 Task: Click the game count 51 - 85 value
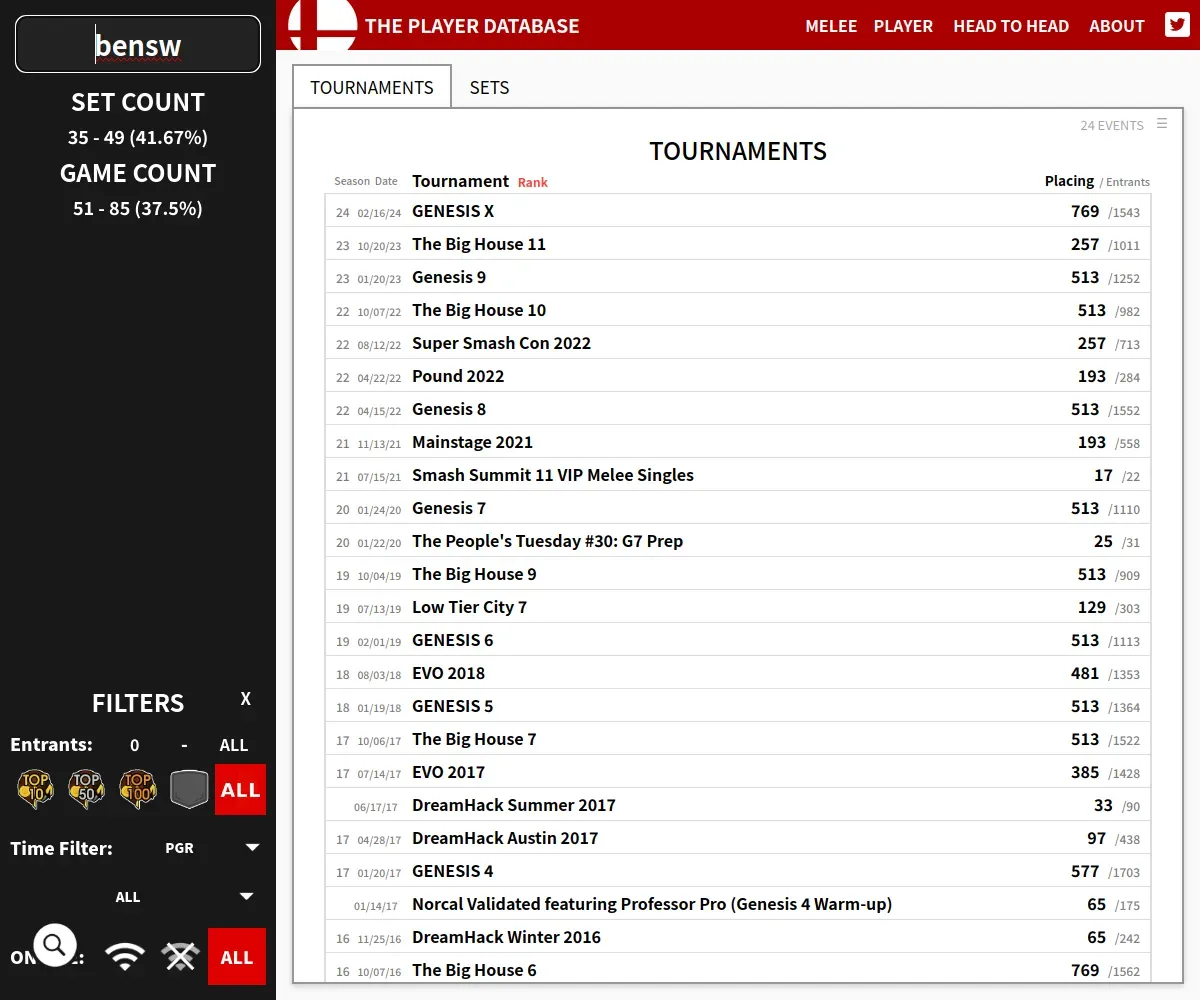coord(138,208)
